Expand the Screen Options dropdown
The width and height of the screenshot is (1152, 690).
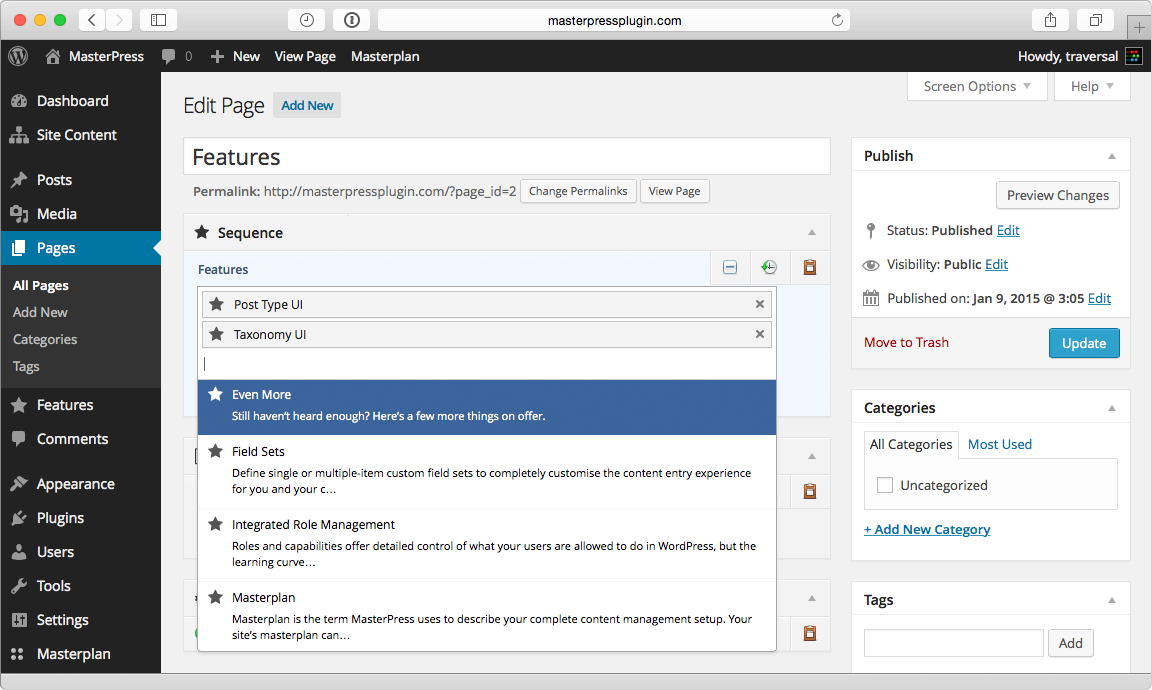pos(977,87)
